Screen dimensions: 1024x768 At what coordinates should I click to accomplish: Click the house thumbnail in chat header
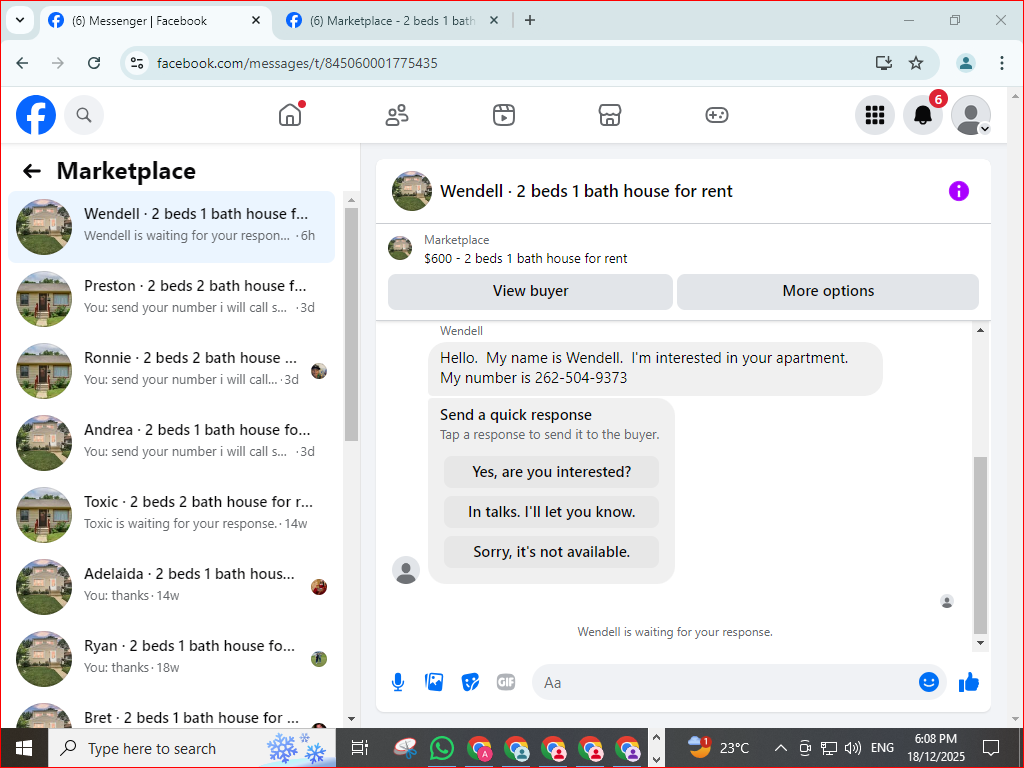tap(411, 191)
